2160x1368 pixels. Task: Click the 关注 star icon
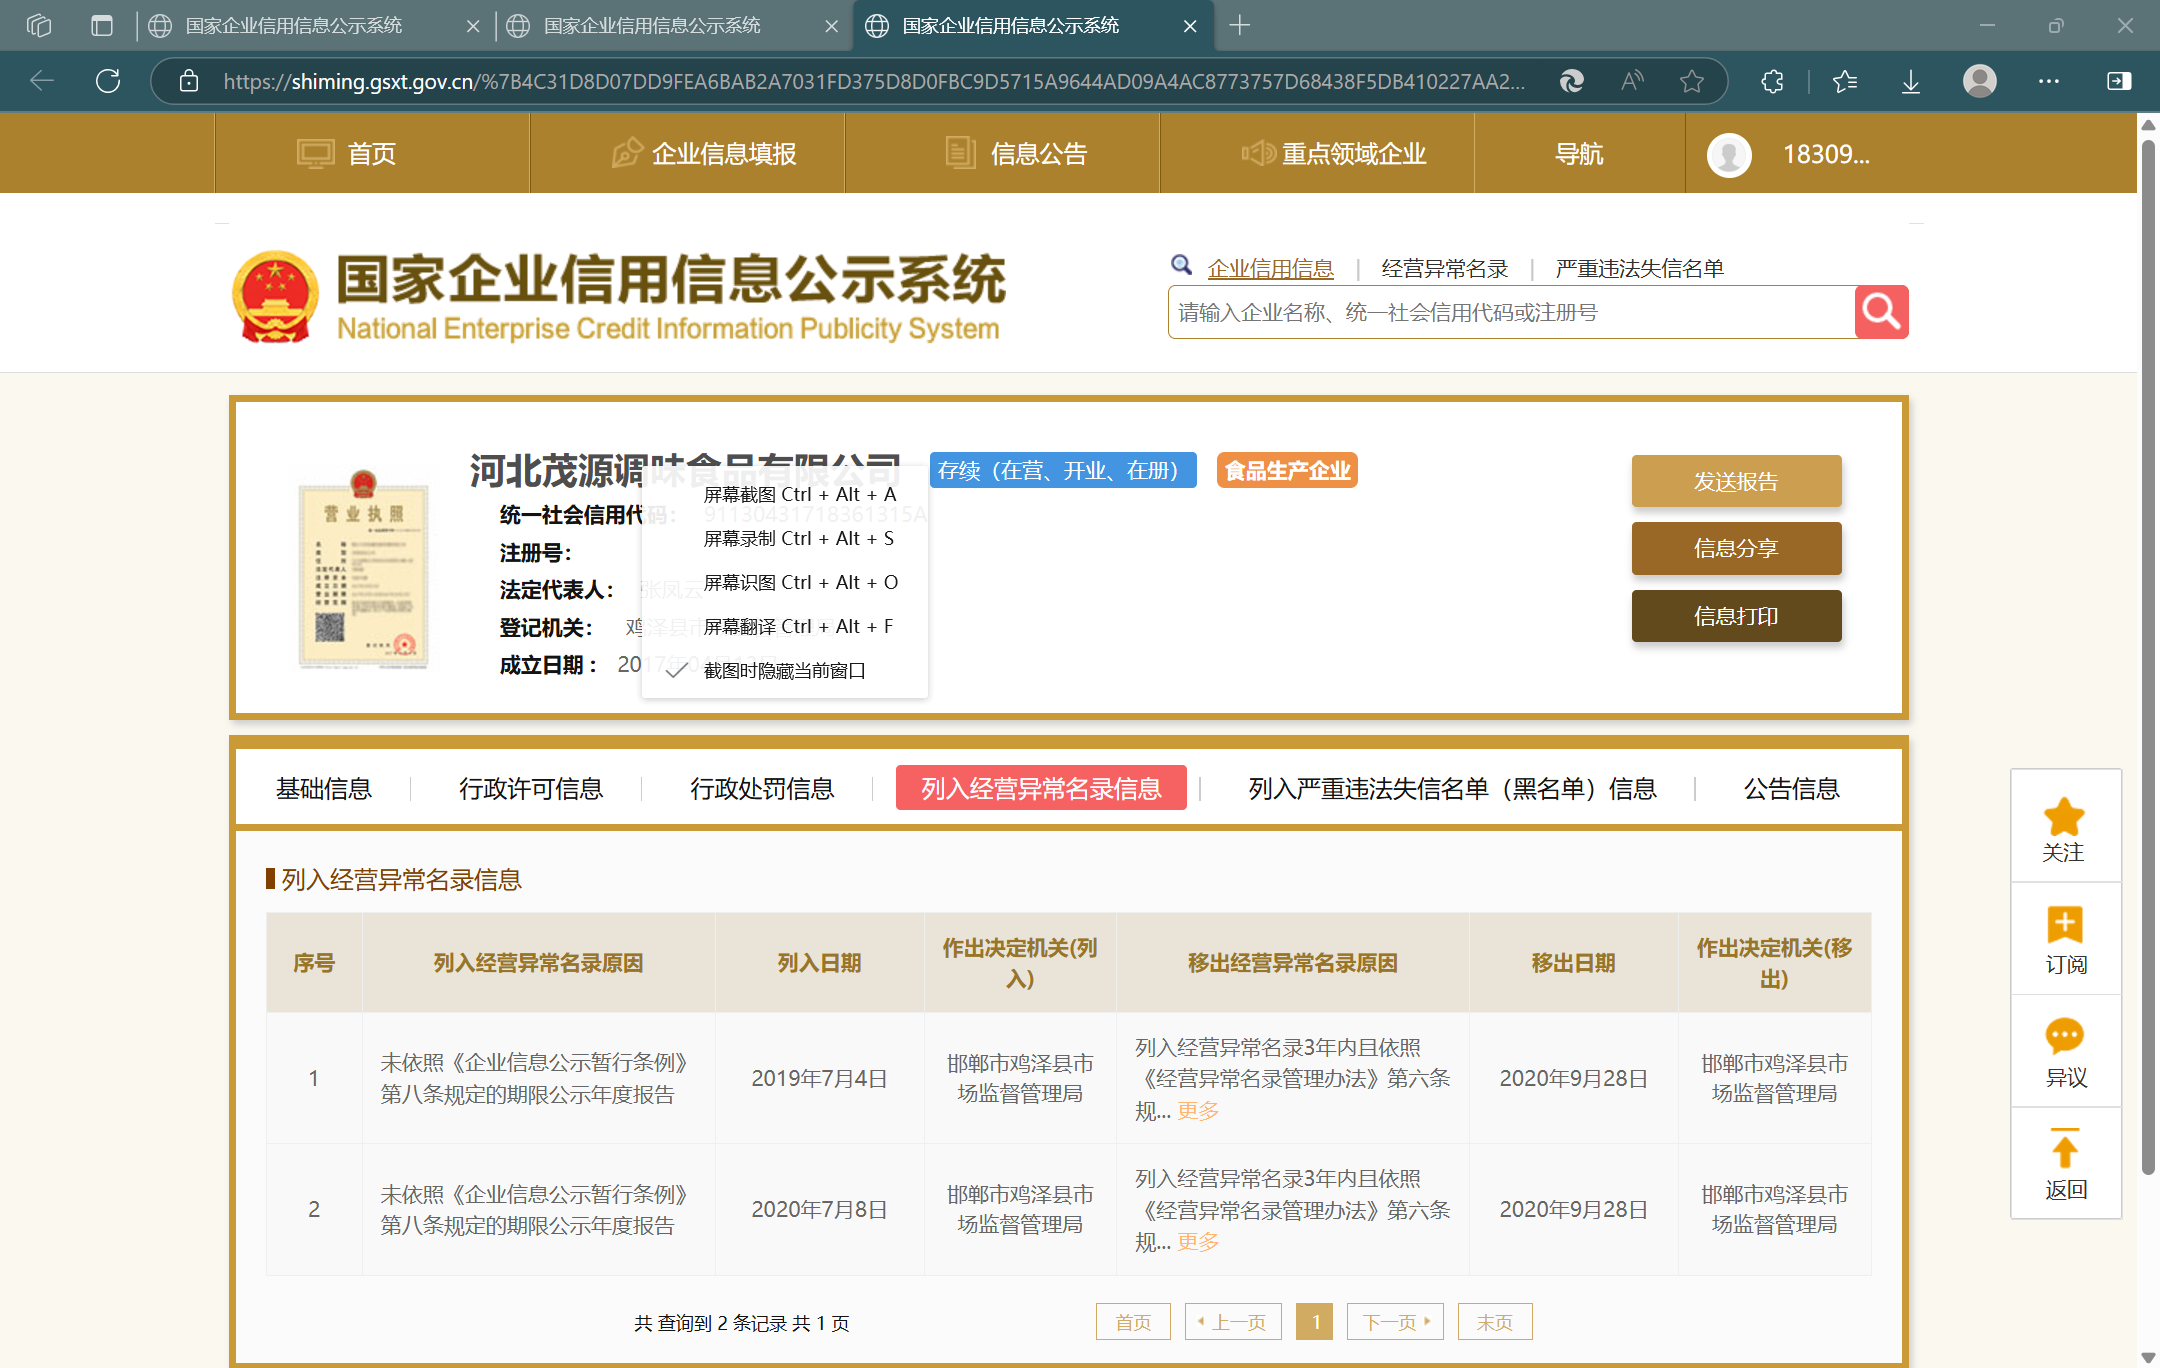pyautogui.click(x=2064, y=817)
